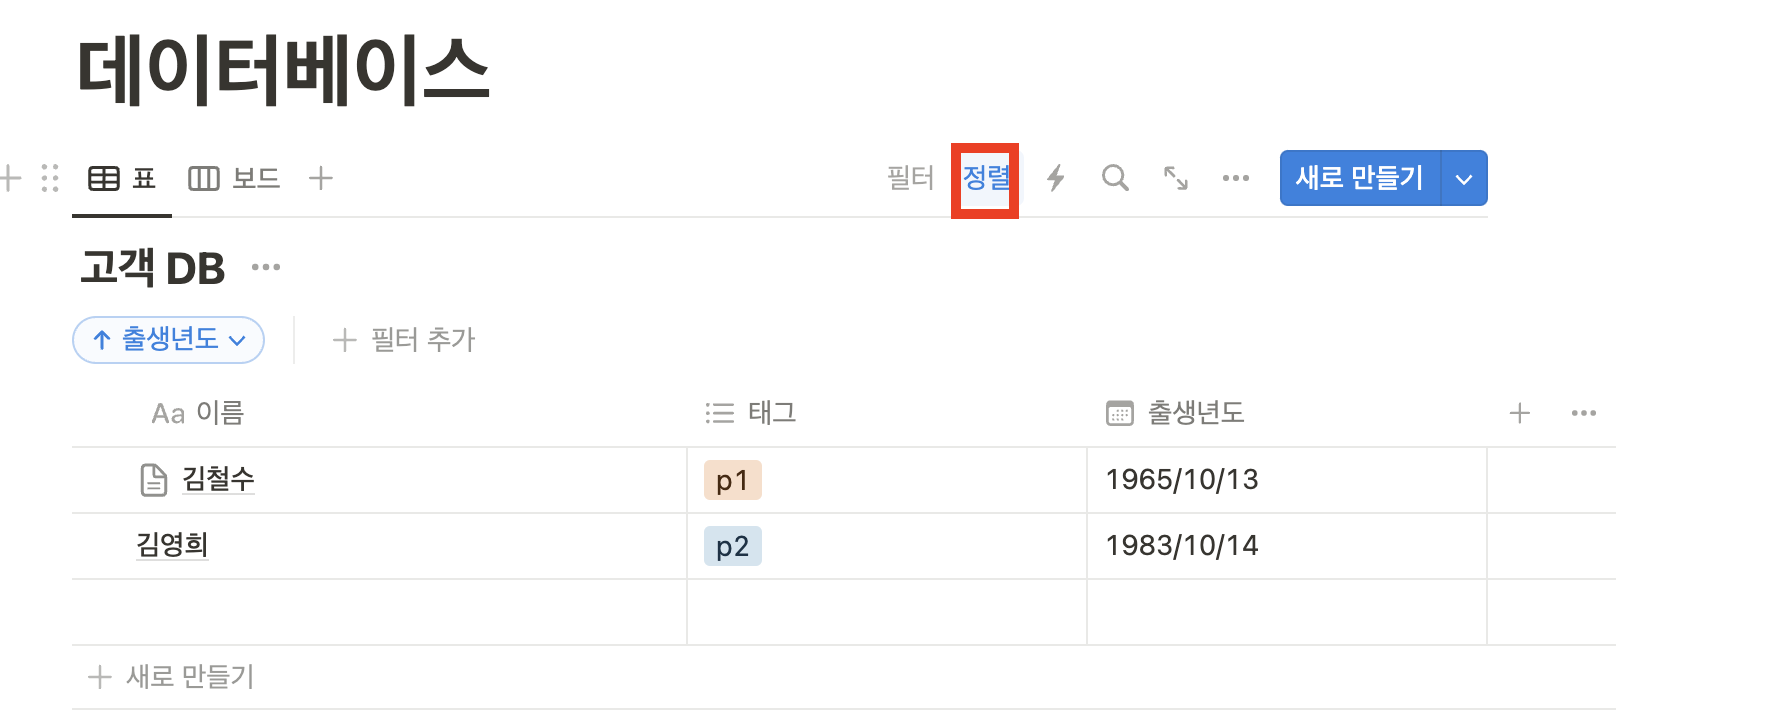1784x712 pixels.
Task: Open the 출생년도 column header menu
Action: click(1176, 413)
